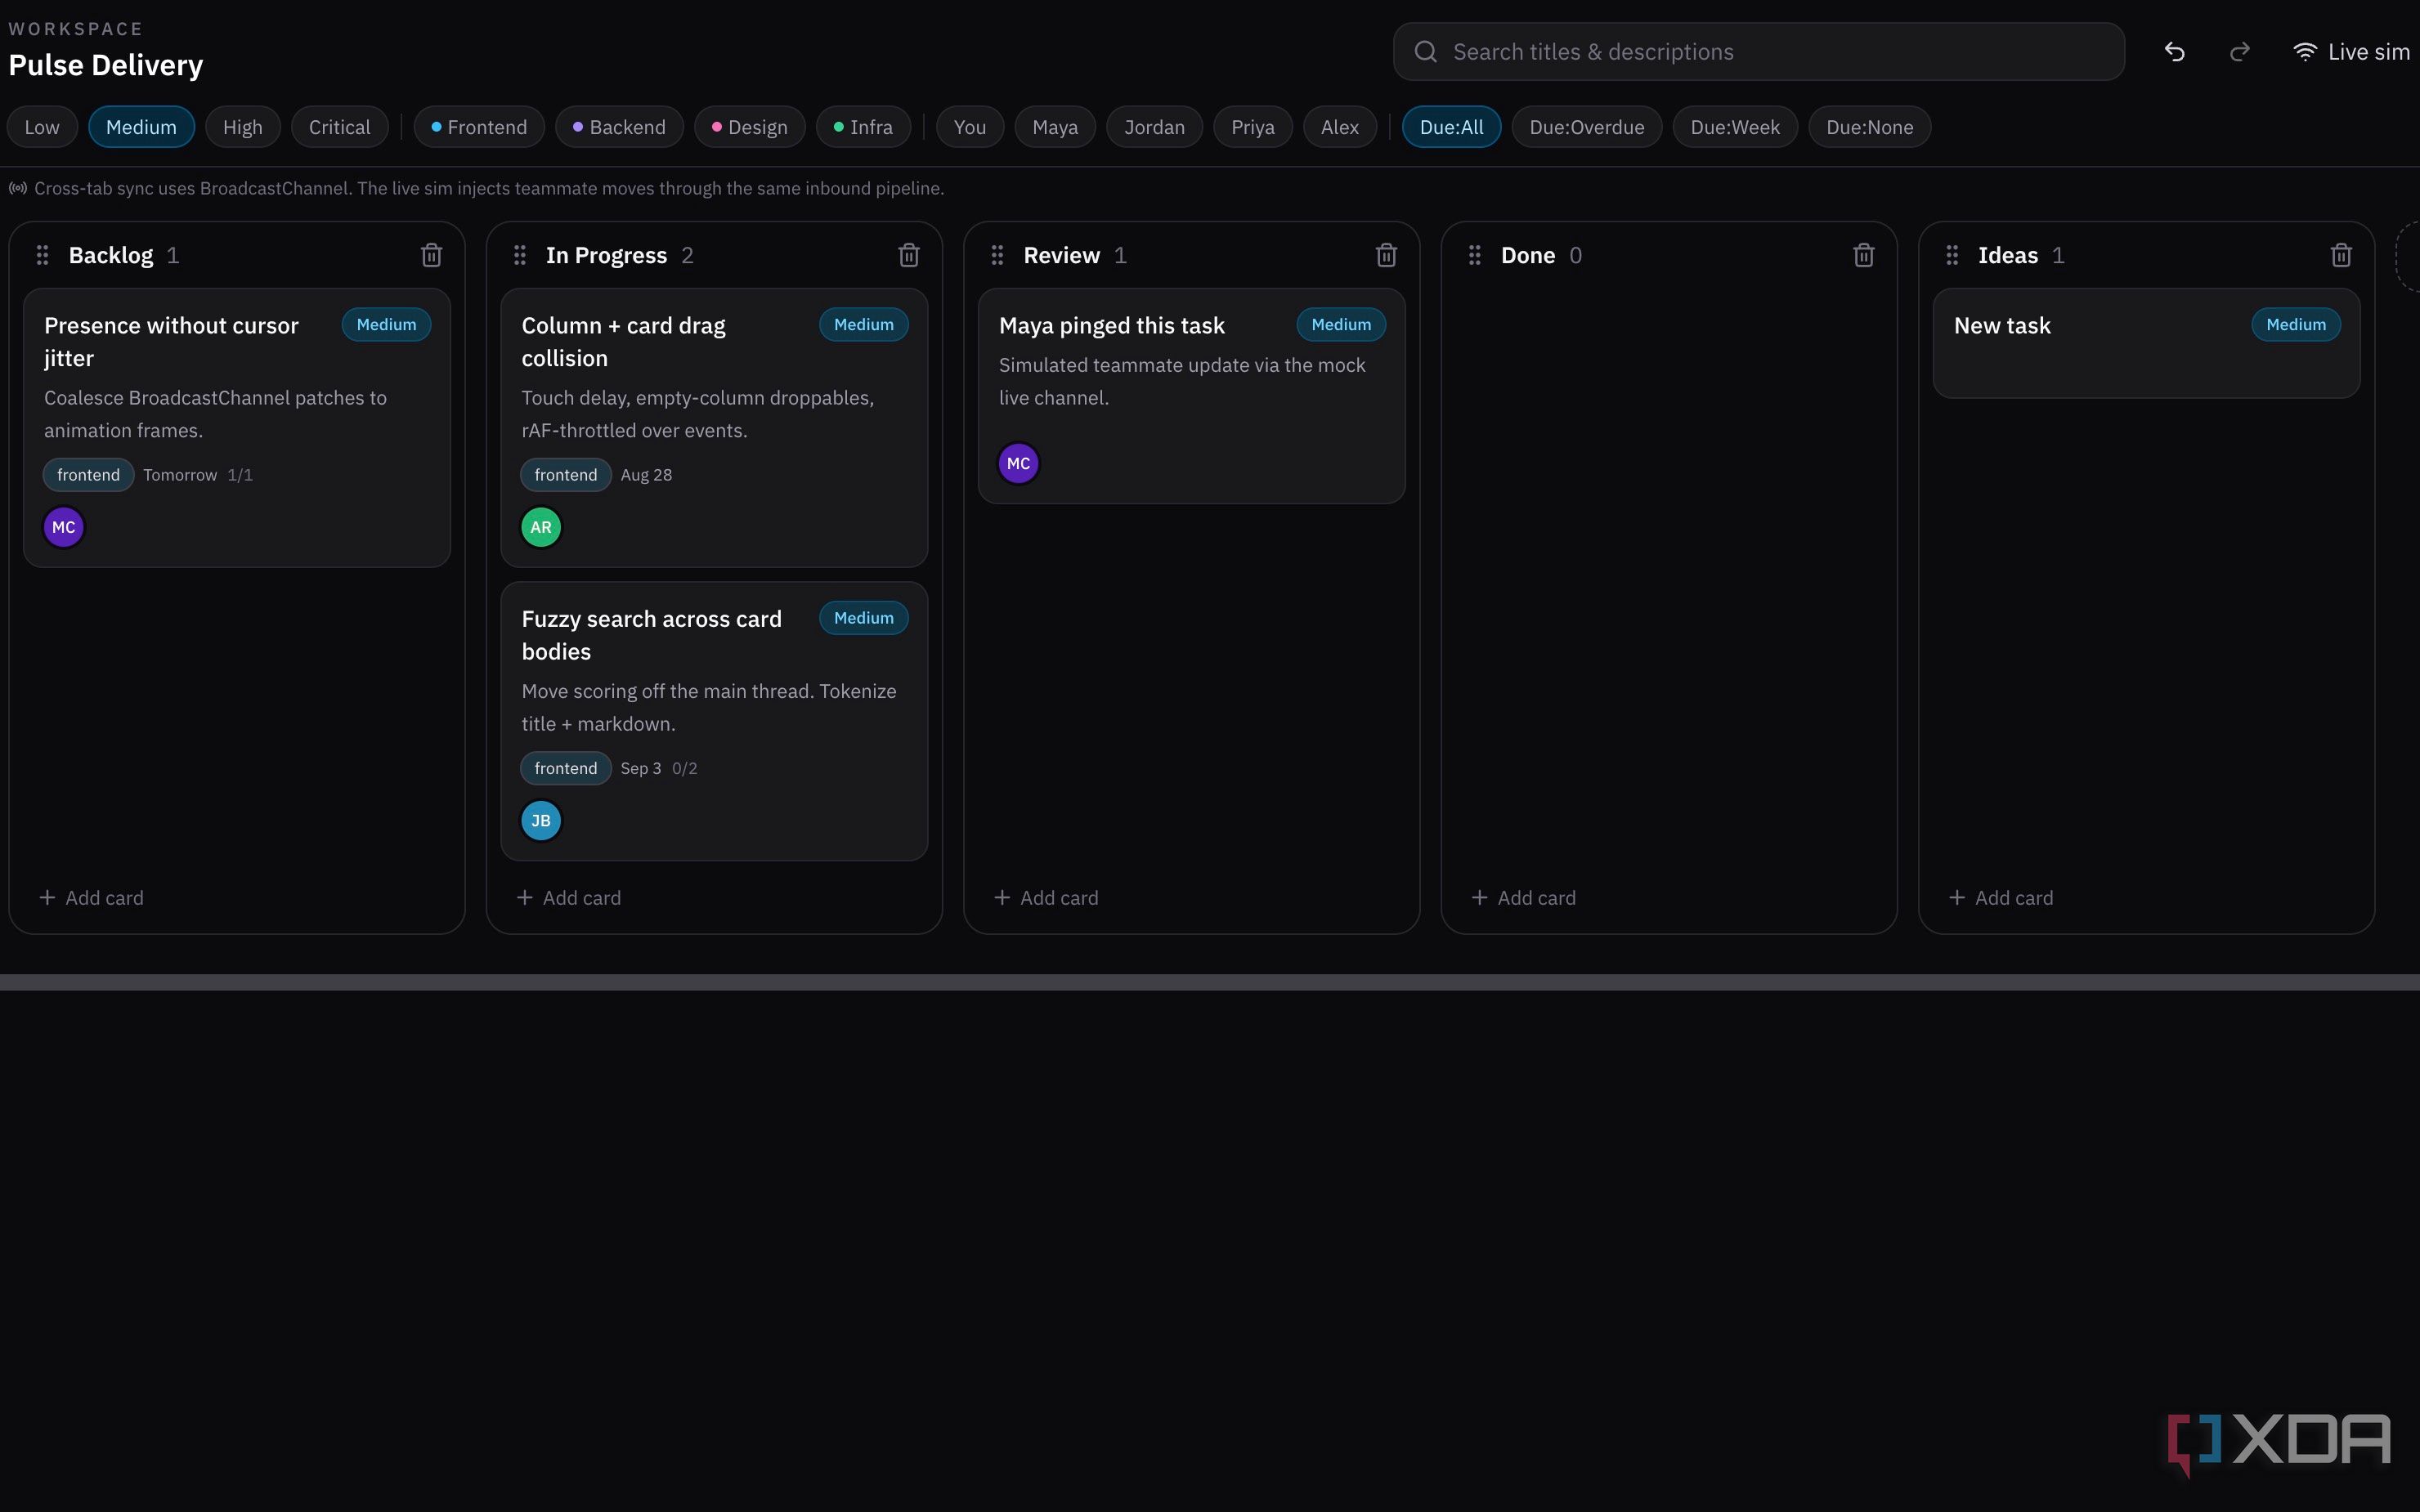The image size is (2420, 1512).
Task: Filter by assignee Jordan
Action: point(1154,127)
